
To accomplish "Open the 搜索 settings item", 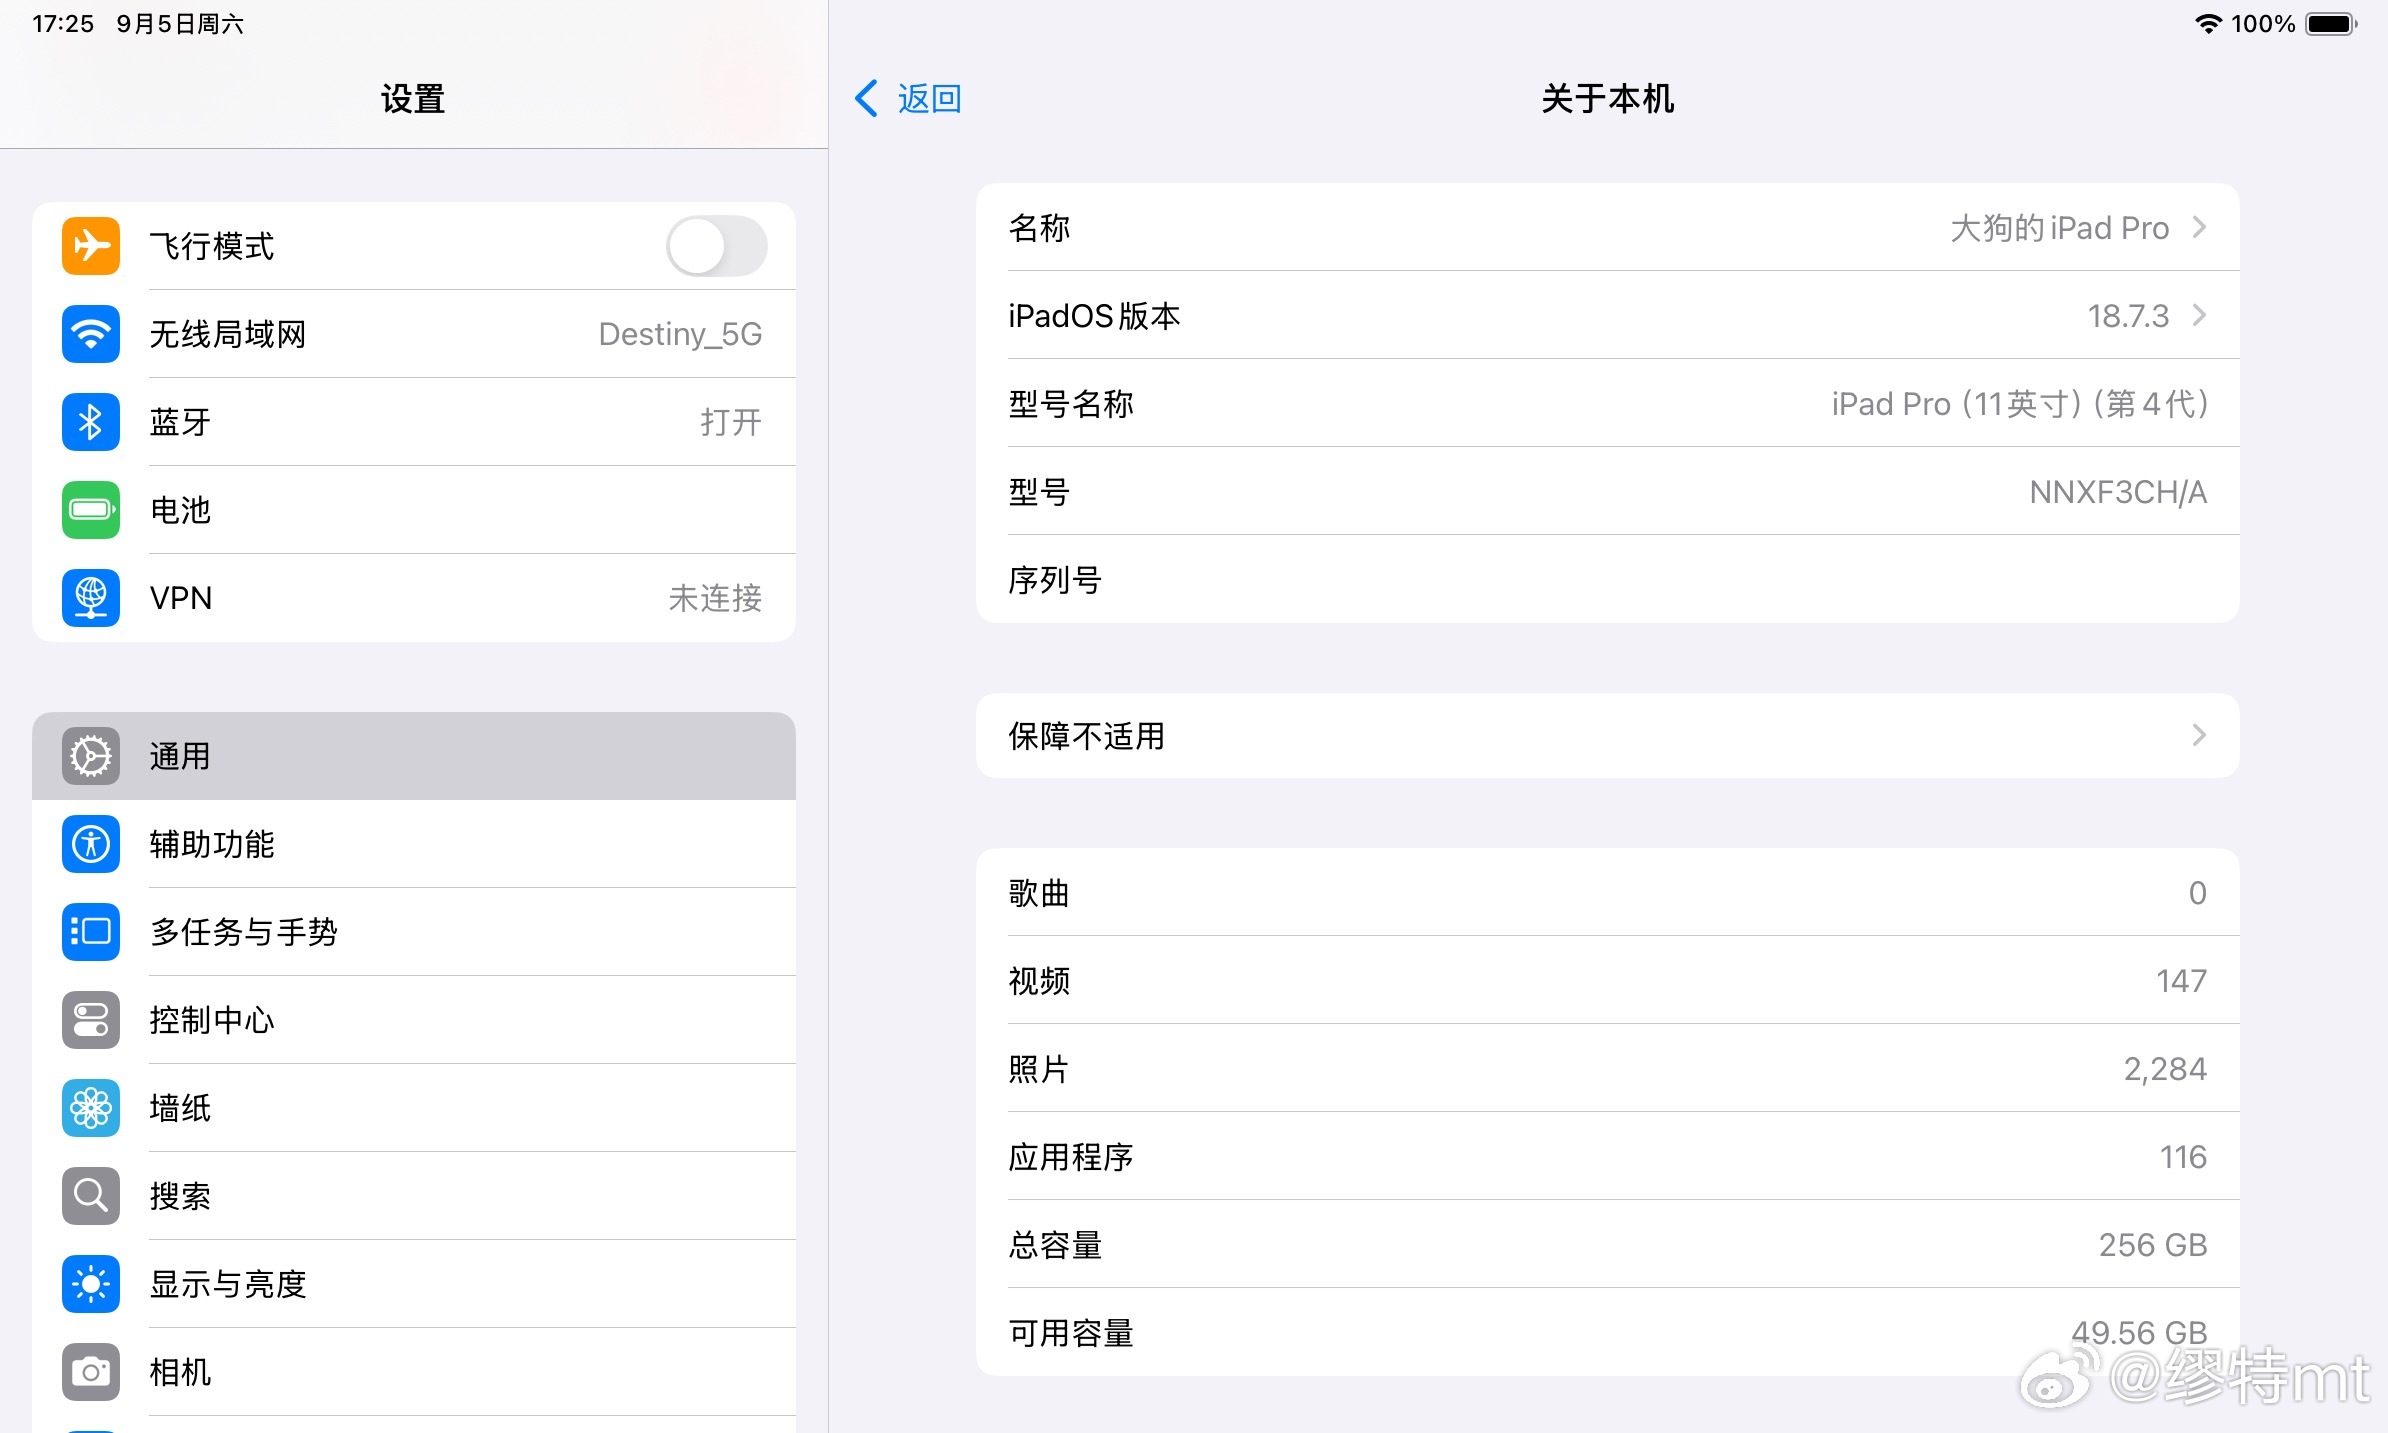I will click(x=414, y=1196).
